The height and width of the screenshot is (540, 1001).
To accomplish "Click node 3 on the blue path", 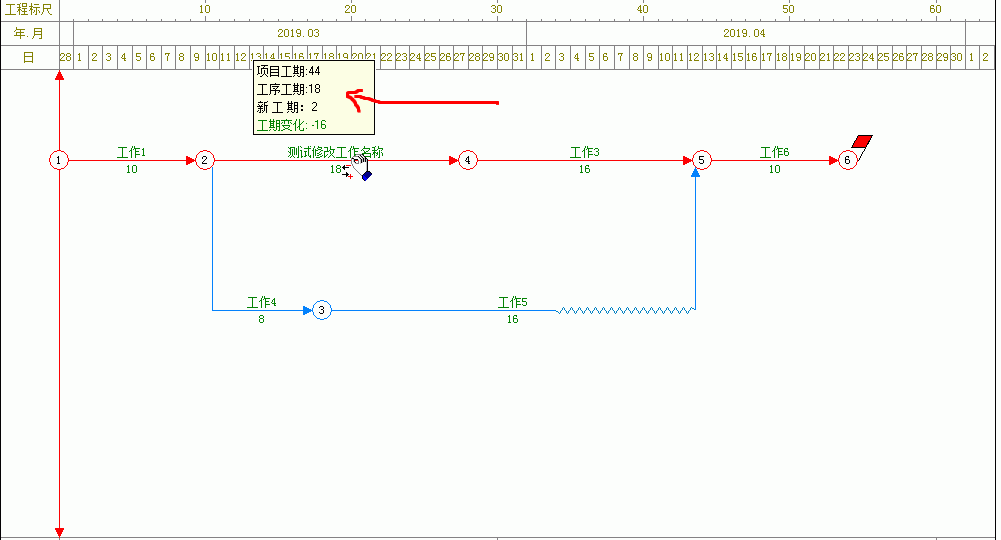I will [322, 310].
